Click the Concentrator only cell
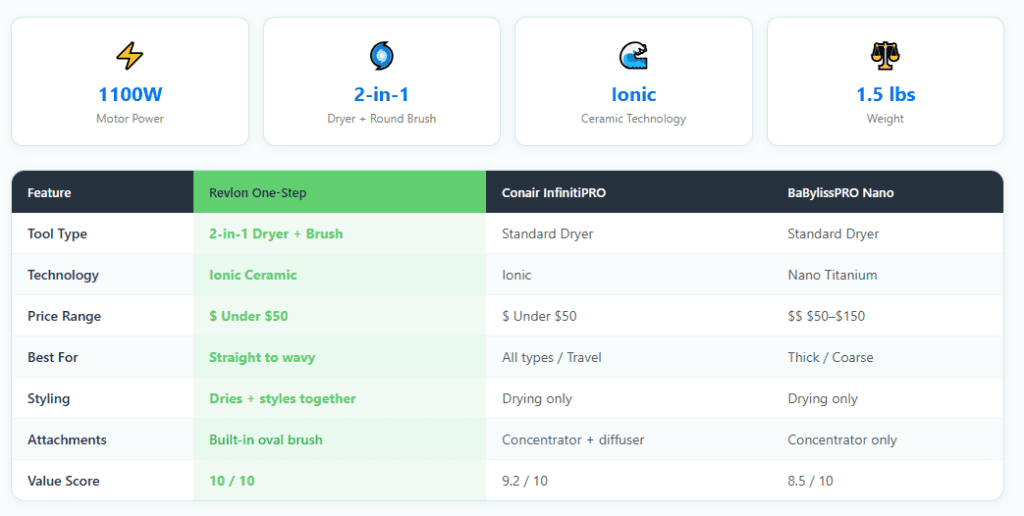Image resolution: width=1024 pixels, height=516 pixels. click(x=888, y=440)
